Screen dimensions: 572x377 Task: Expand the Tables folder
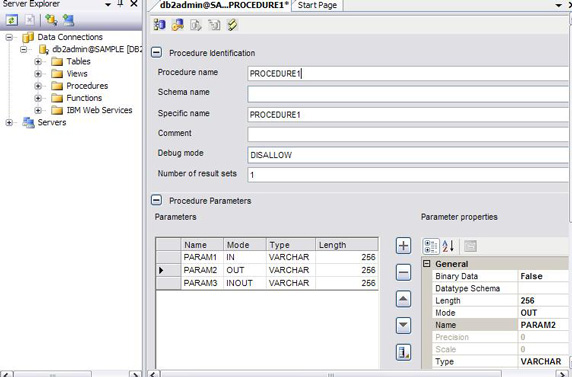[x=38, y=62]
